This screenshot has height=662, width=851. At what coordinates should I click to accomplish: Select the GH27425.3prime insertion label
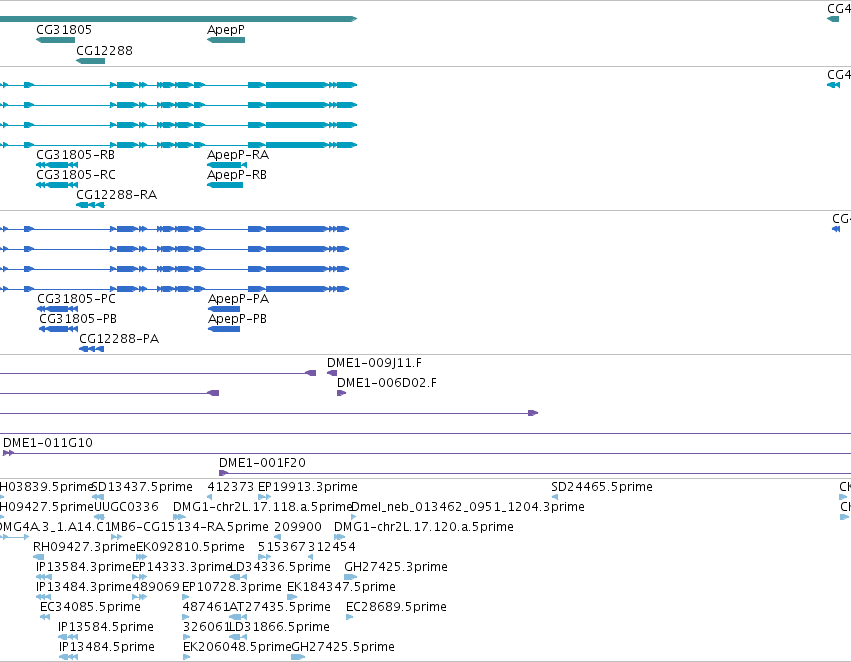tap(396, 567)
